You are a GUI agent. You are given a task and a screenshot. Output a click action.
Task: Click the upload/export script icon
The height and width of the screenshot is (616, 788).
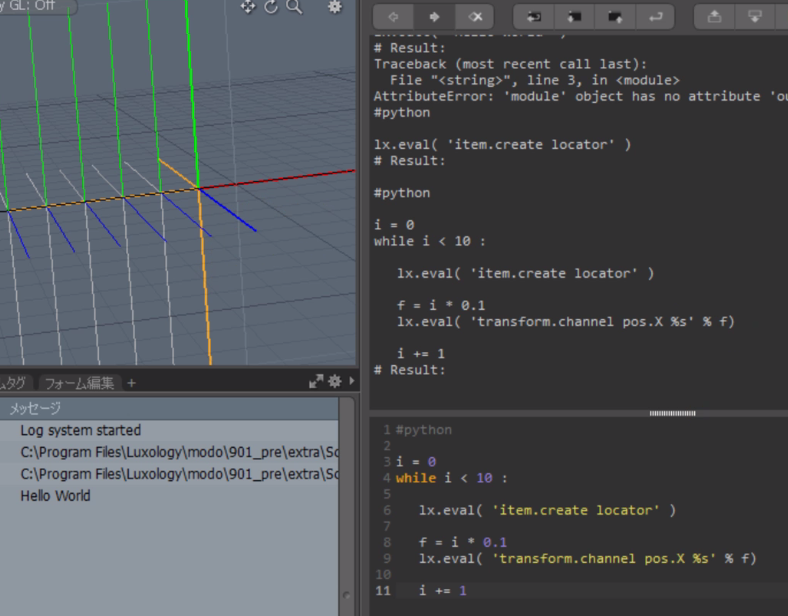click(x=714, y=17)
